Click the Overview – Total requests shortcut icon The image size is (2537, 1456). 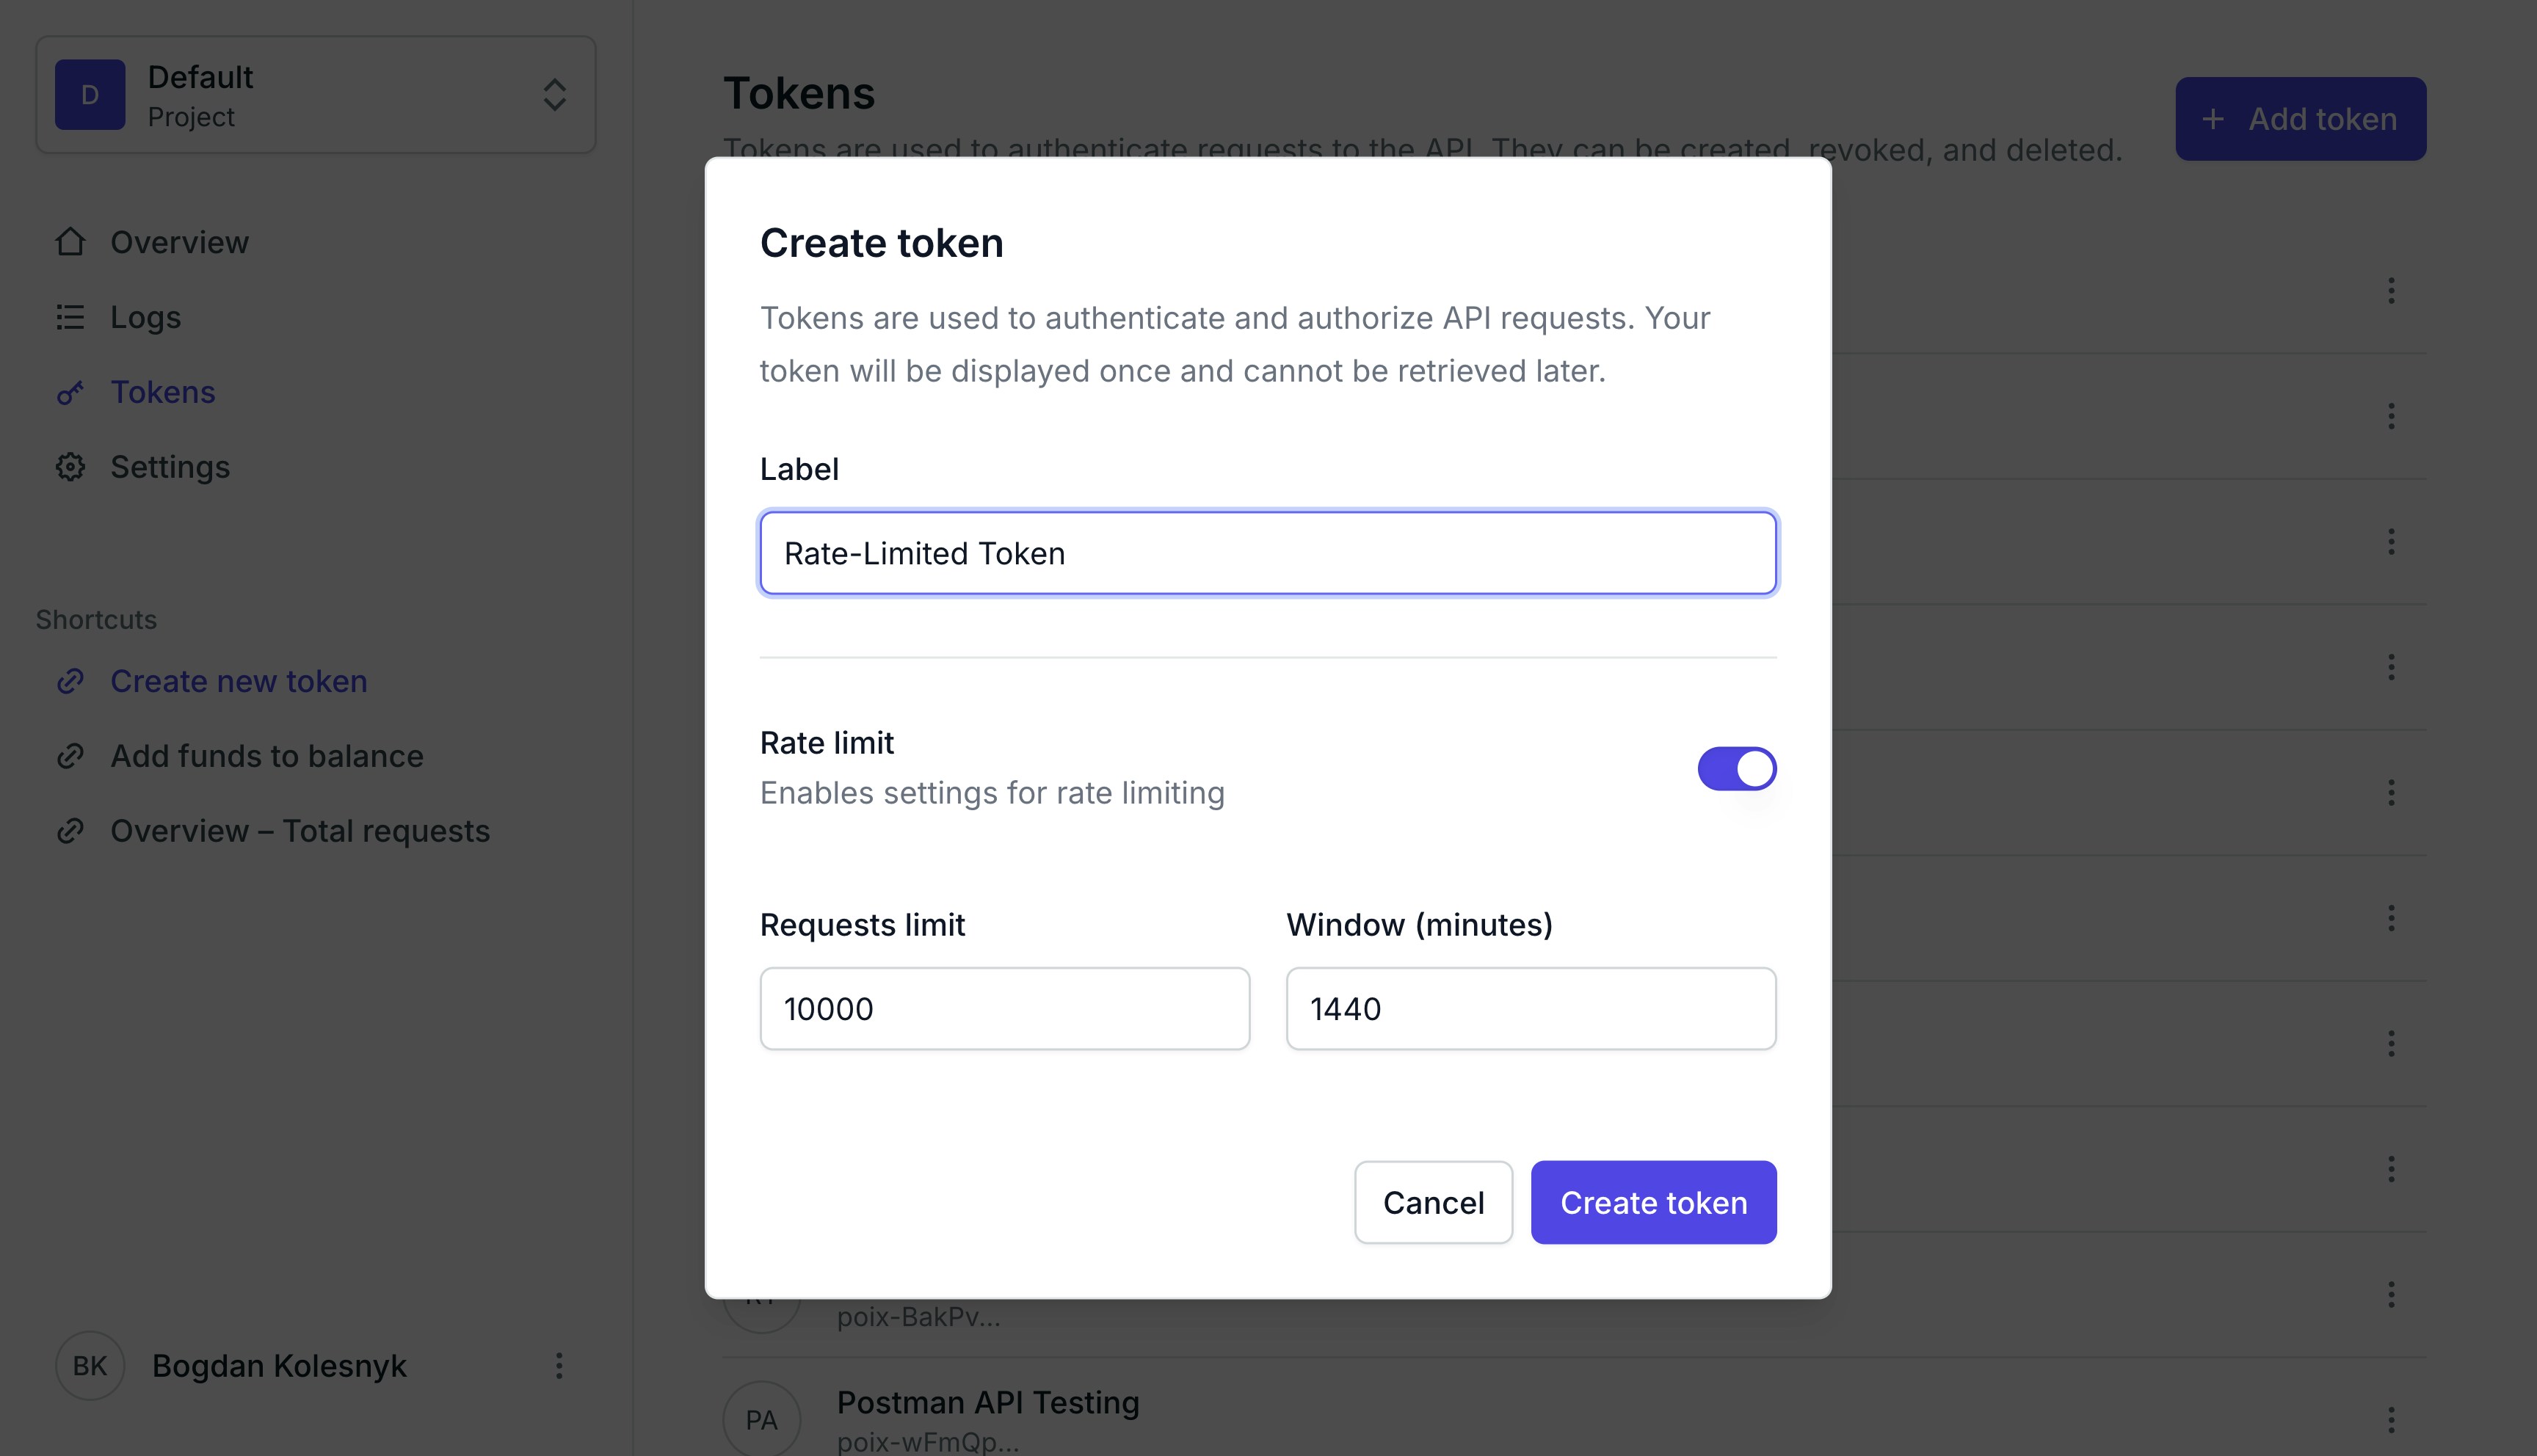70,830
